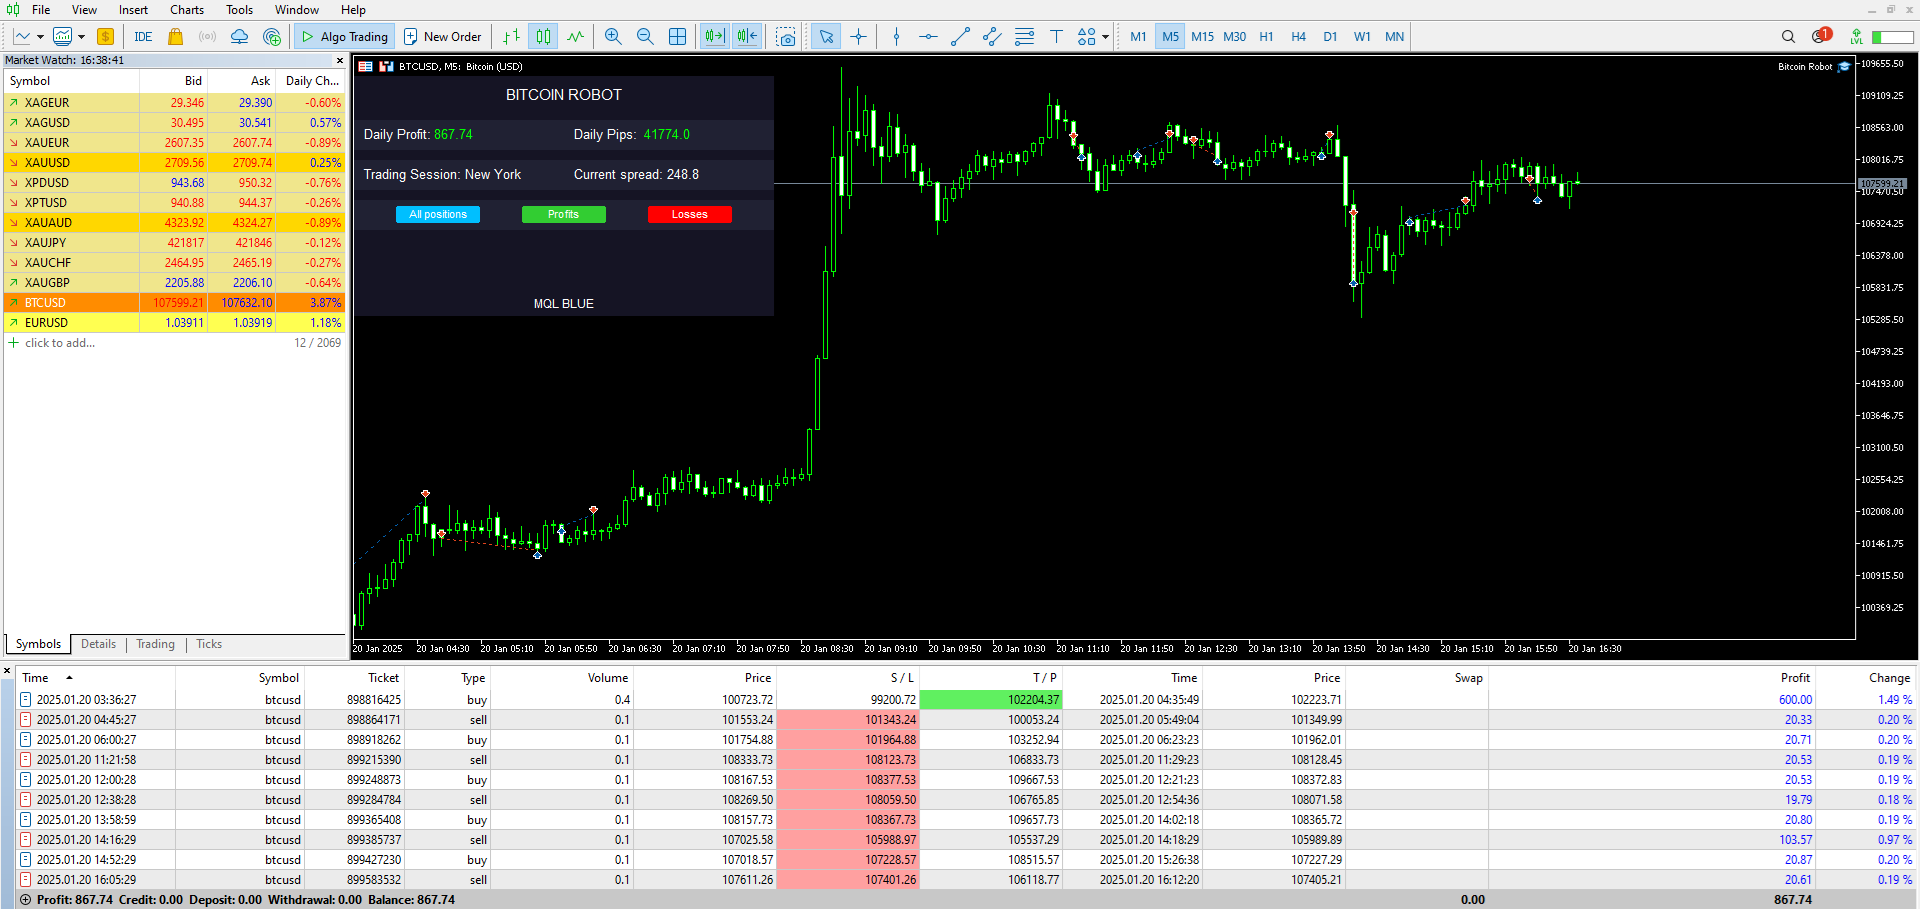Select the vertical line drawing tool
The image size is (1920, 909).
pos(896,37)
